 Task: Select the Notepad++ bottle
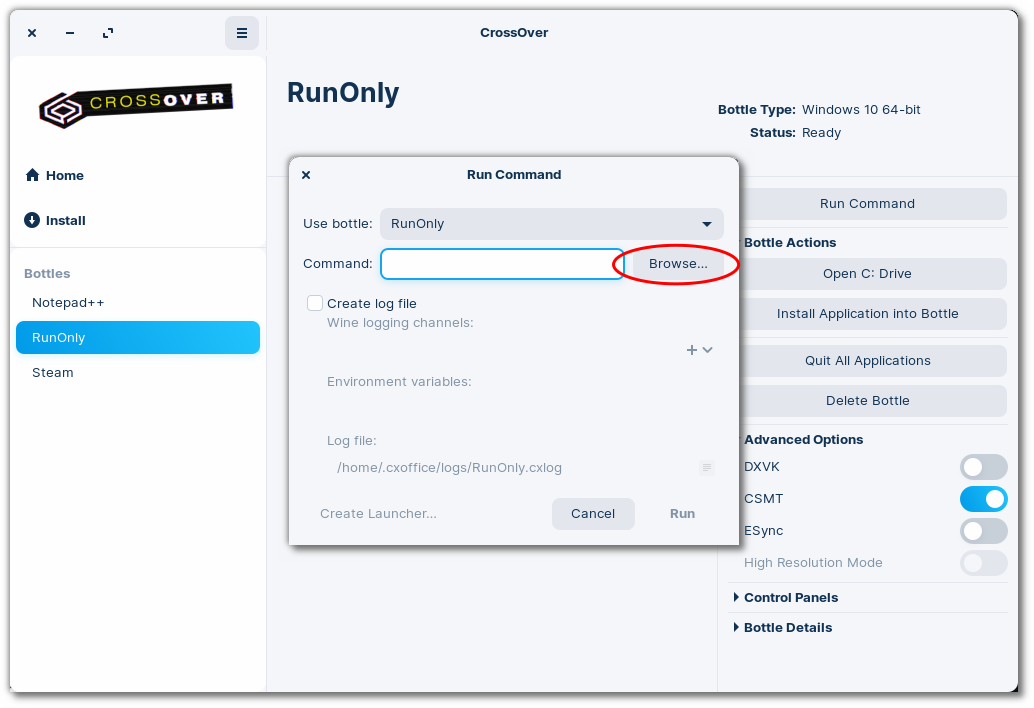(138, 303)
